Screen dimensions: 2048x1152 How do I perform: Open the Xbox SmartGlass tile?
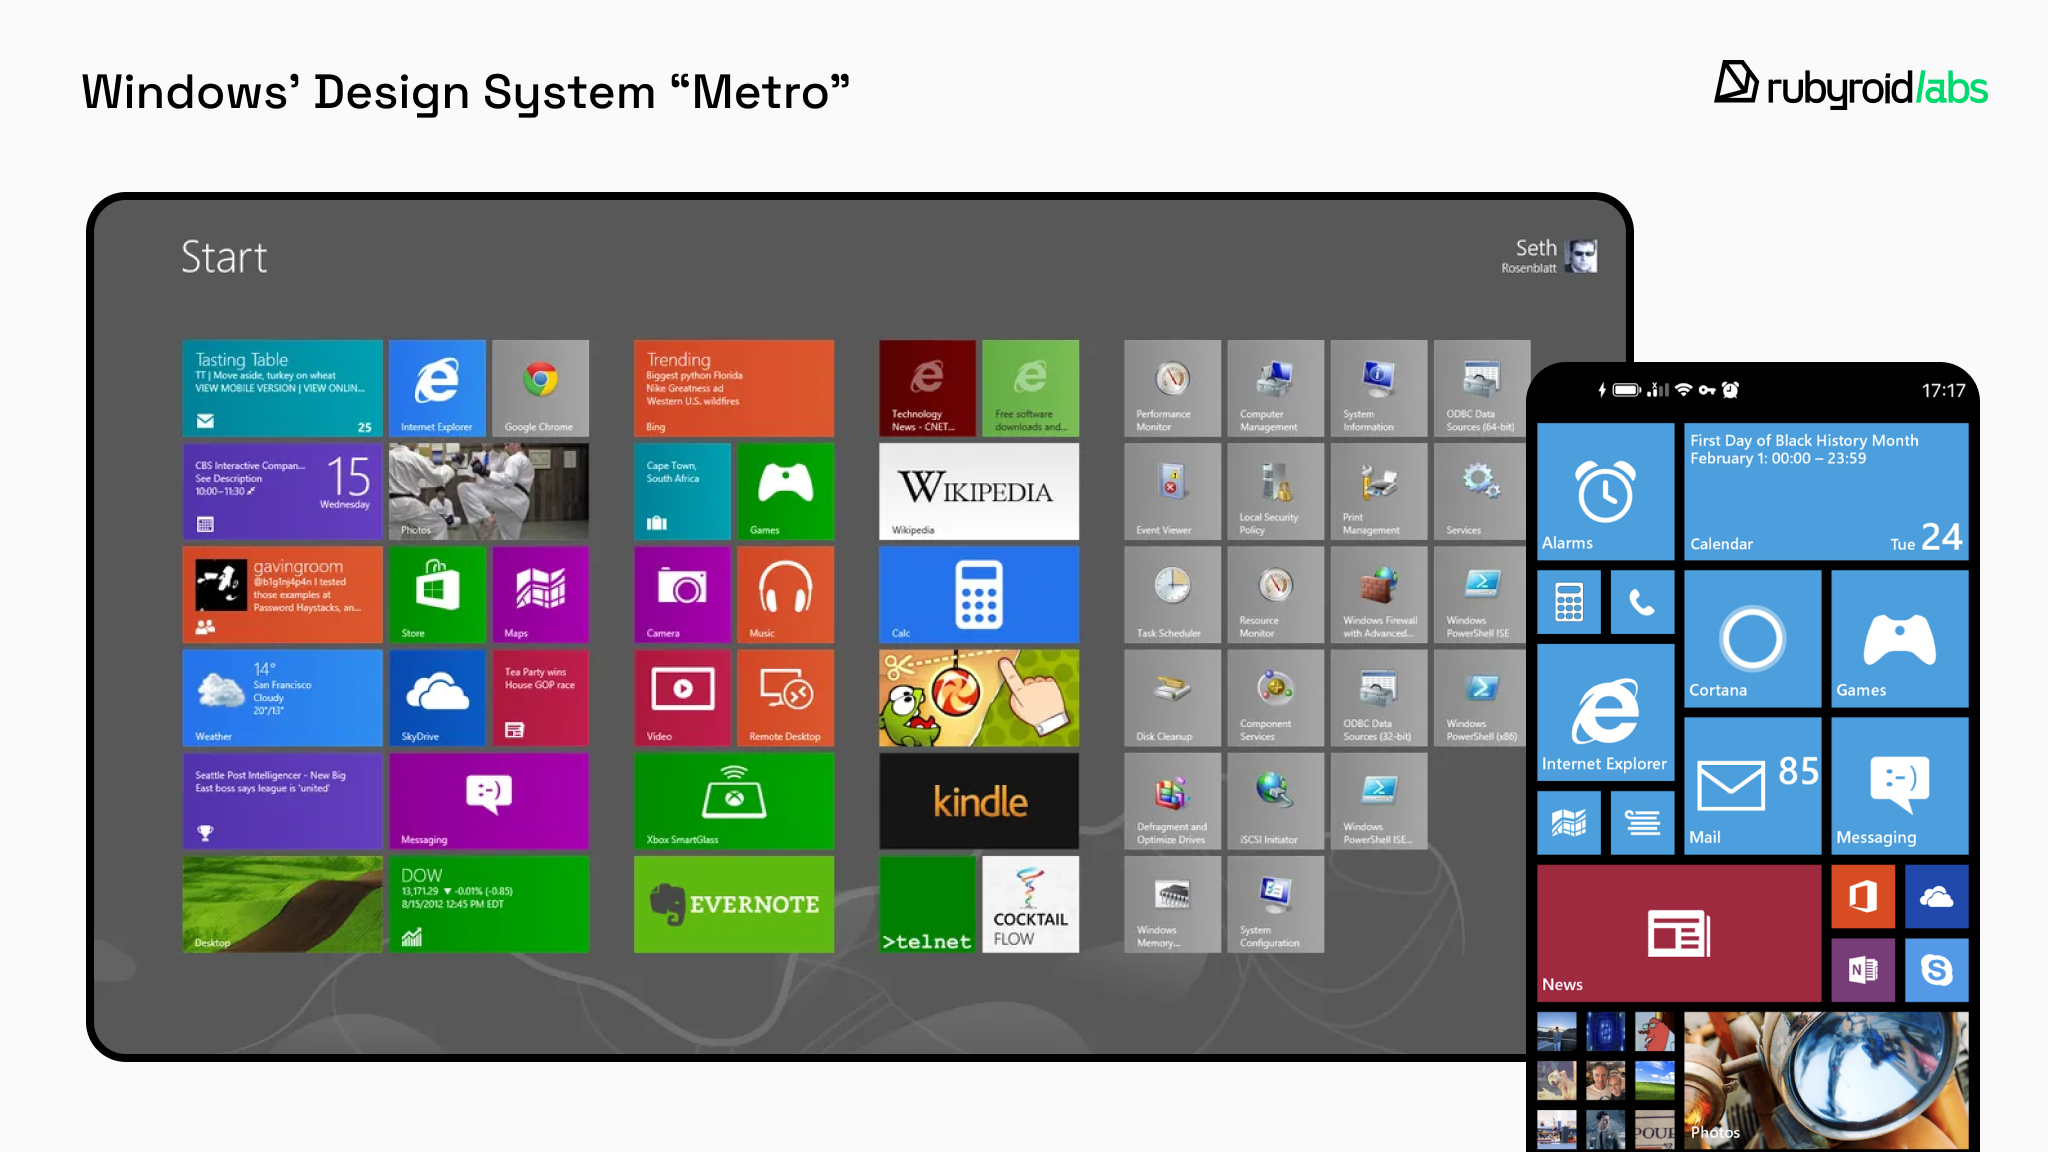pyautogui.click(x=733, y=800)
